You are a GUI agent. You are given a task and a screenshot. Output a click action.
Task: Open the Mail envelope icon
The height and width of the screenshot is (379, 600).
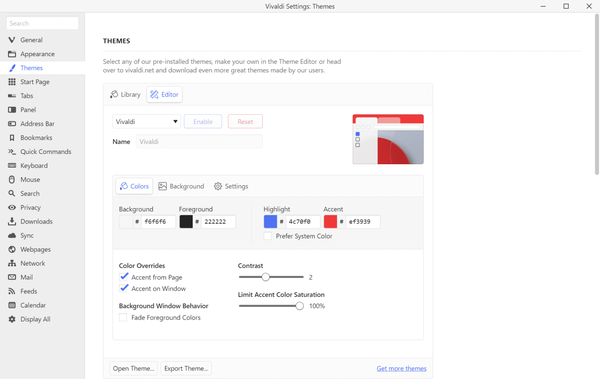(x=12, y=277)
